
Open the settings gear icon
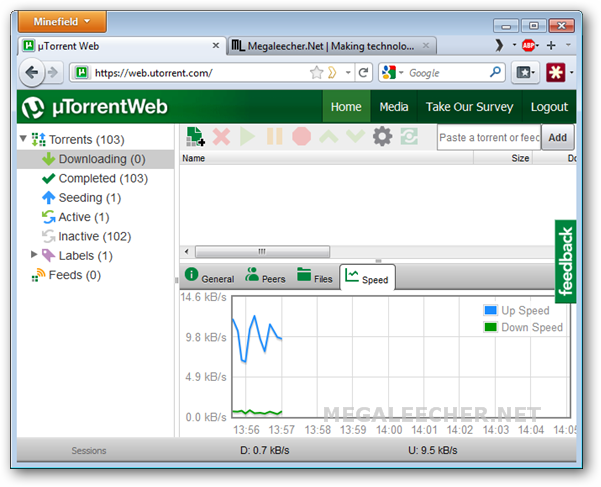pos(383,136)
